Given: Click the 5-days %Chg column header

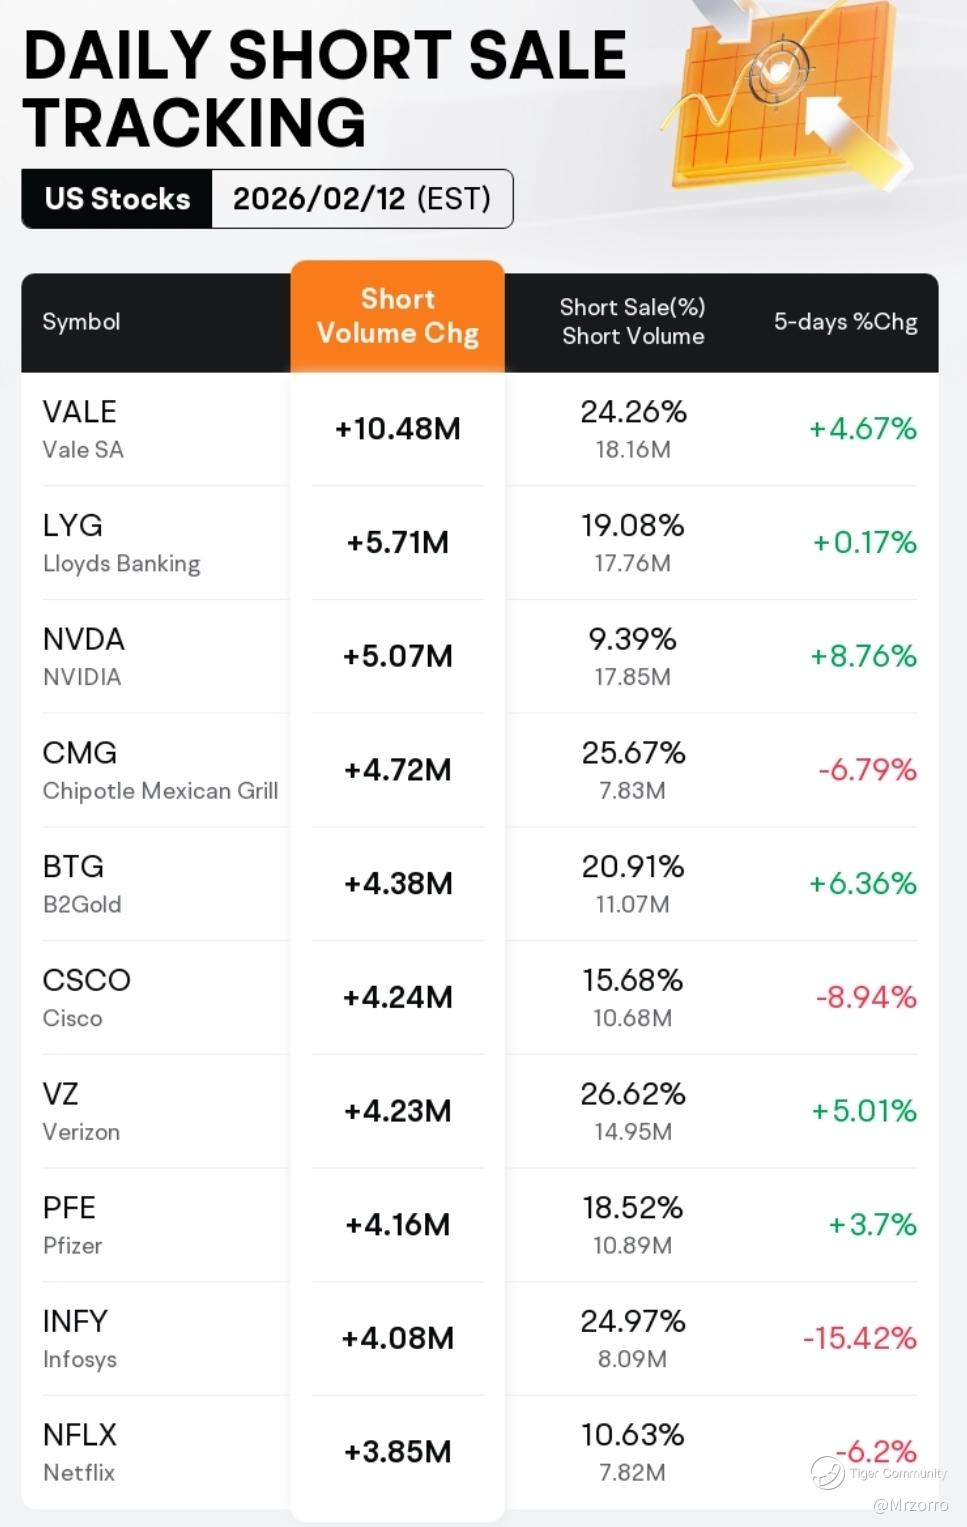Looking at the screenshot, I should click(x=845, y=322).
